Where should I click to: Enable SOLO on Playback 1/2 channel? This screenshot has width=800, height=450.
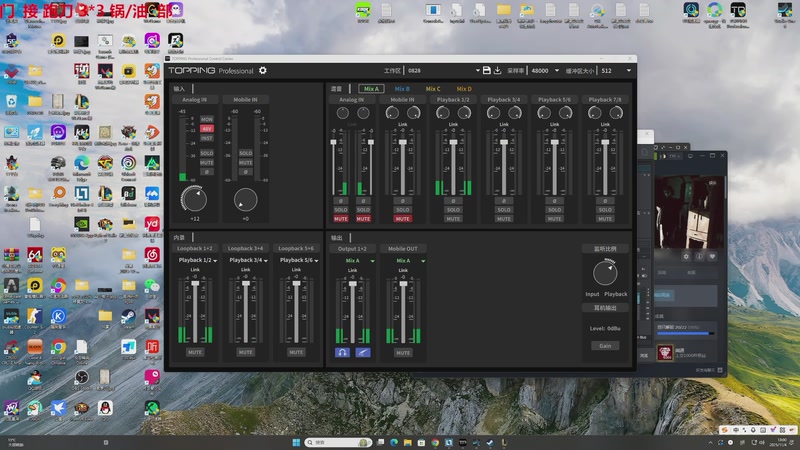[453, 210]
